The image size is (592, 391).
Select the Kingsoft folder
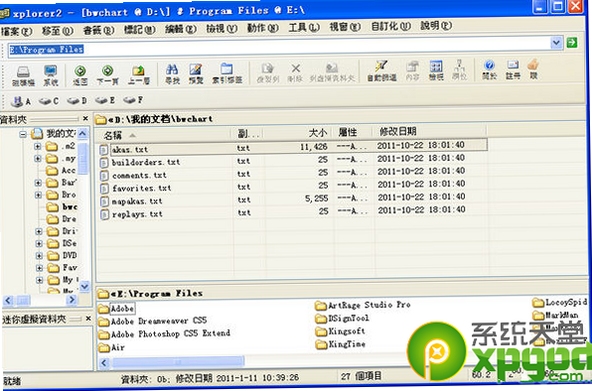[340, 331]
